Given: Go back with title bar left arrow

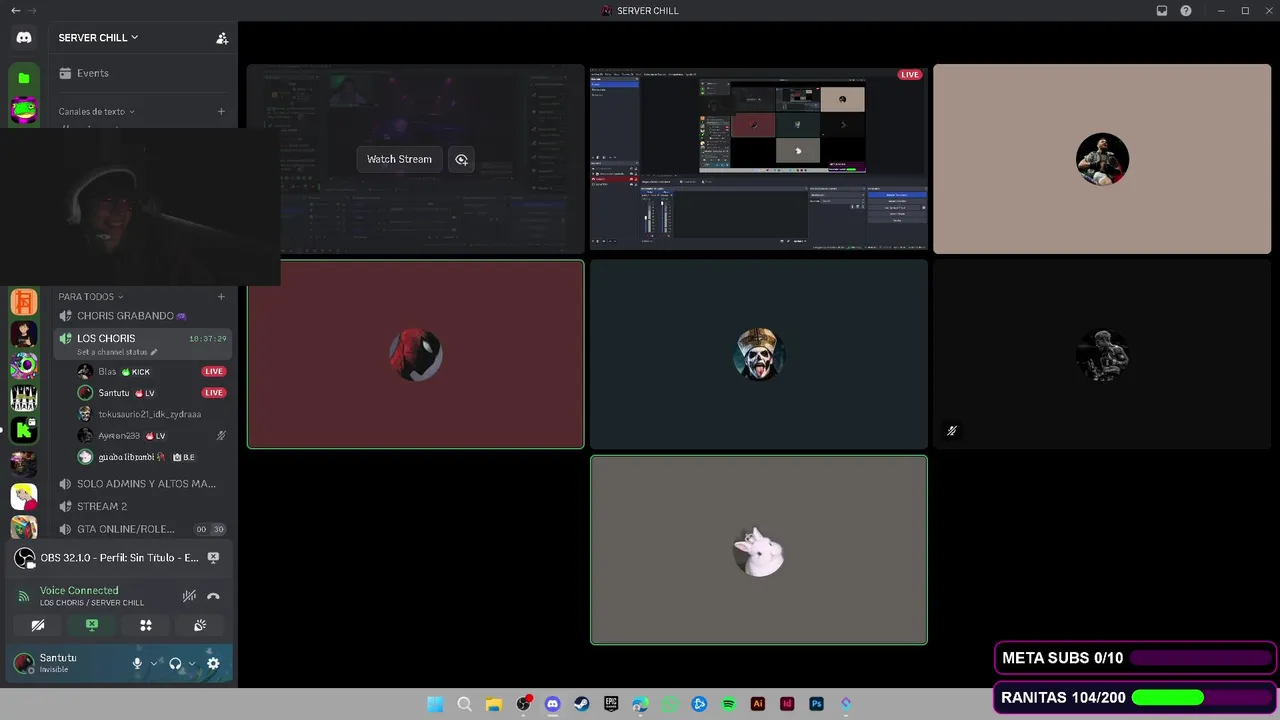Looking at the screenshot, I should point(15,11).
